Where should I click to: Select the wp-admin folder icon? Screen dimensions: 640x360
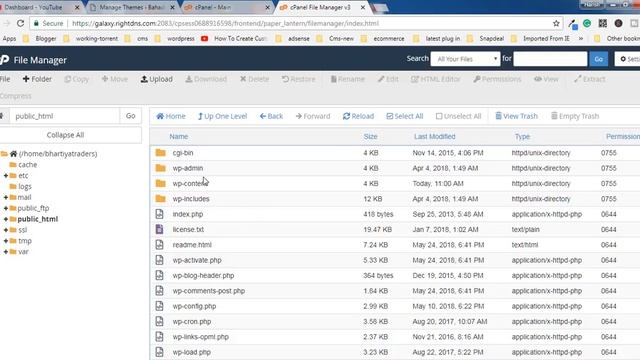160,168
